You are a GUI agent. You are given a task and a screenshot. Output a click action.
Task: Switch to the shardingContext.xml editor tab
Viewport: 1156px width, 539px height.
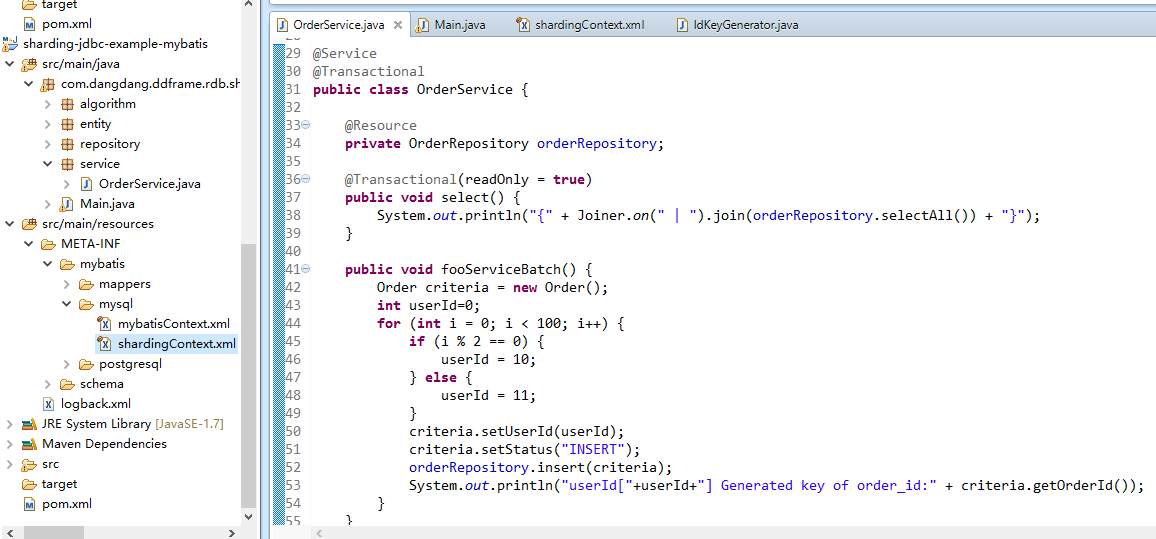pyautogui.click(x=581, y=25)
